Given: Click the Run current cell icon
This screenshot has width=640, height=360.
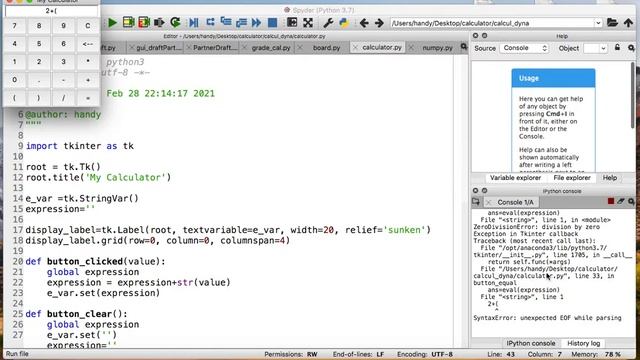Looking at the screenshot, I should point(129,22).
